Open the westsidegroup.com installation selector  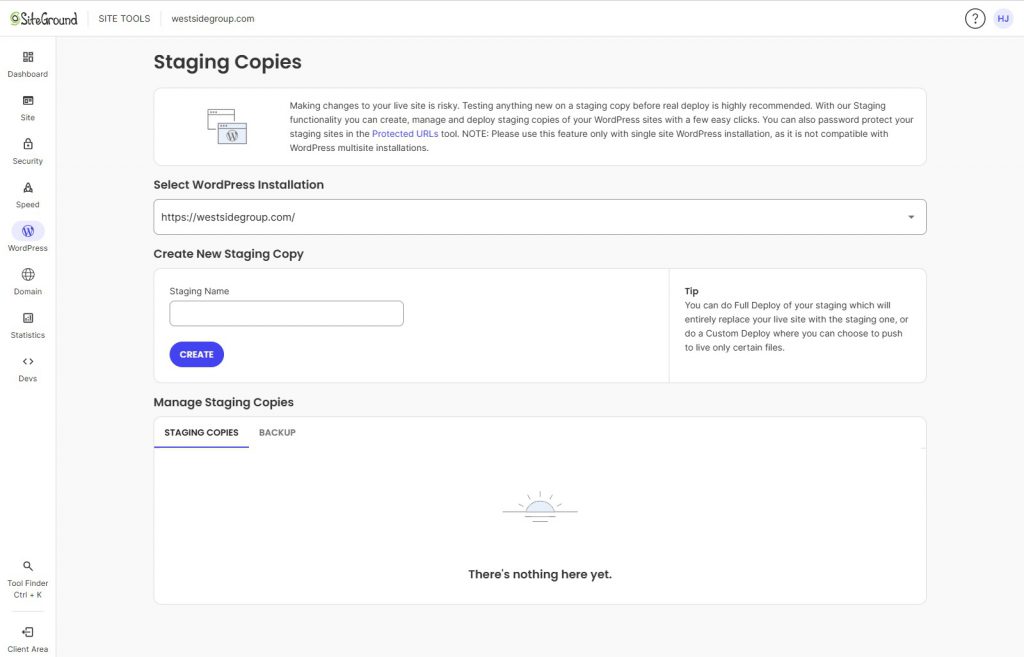click(539, 217)
